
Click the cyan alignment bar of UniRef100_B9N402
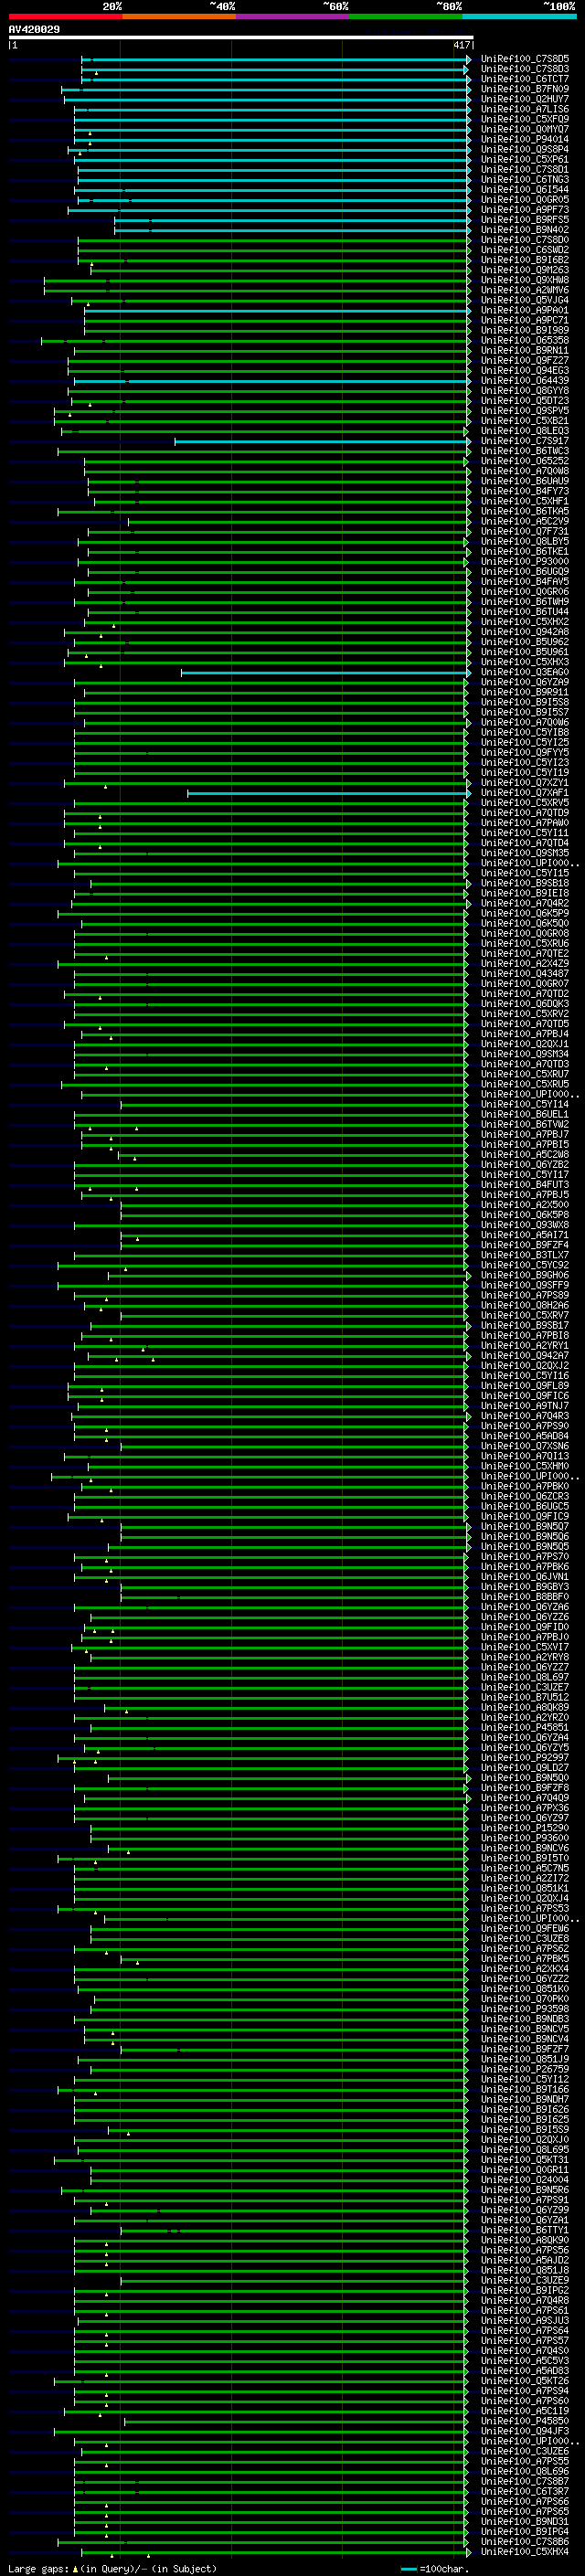[x=292, y=231]
